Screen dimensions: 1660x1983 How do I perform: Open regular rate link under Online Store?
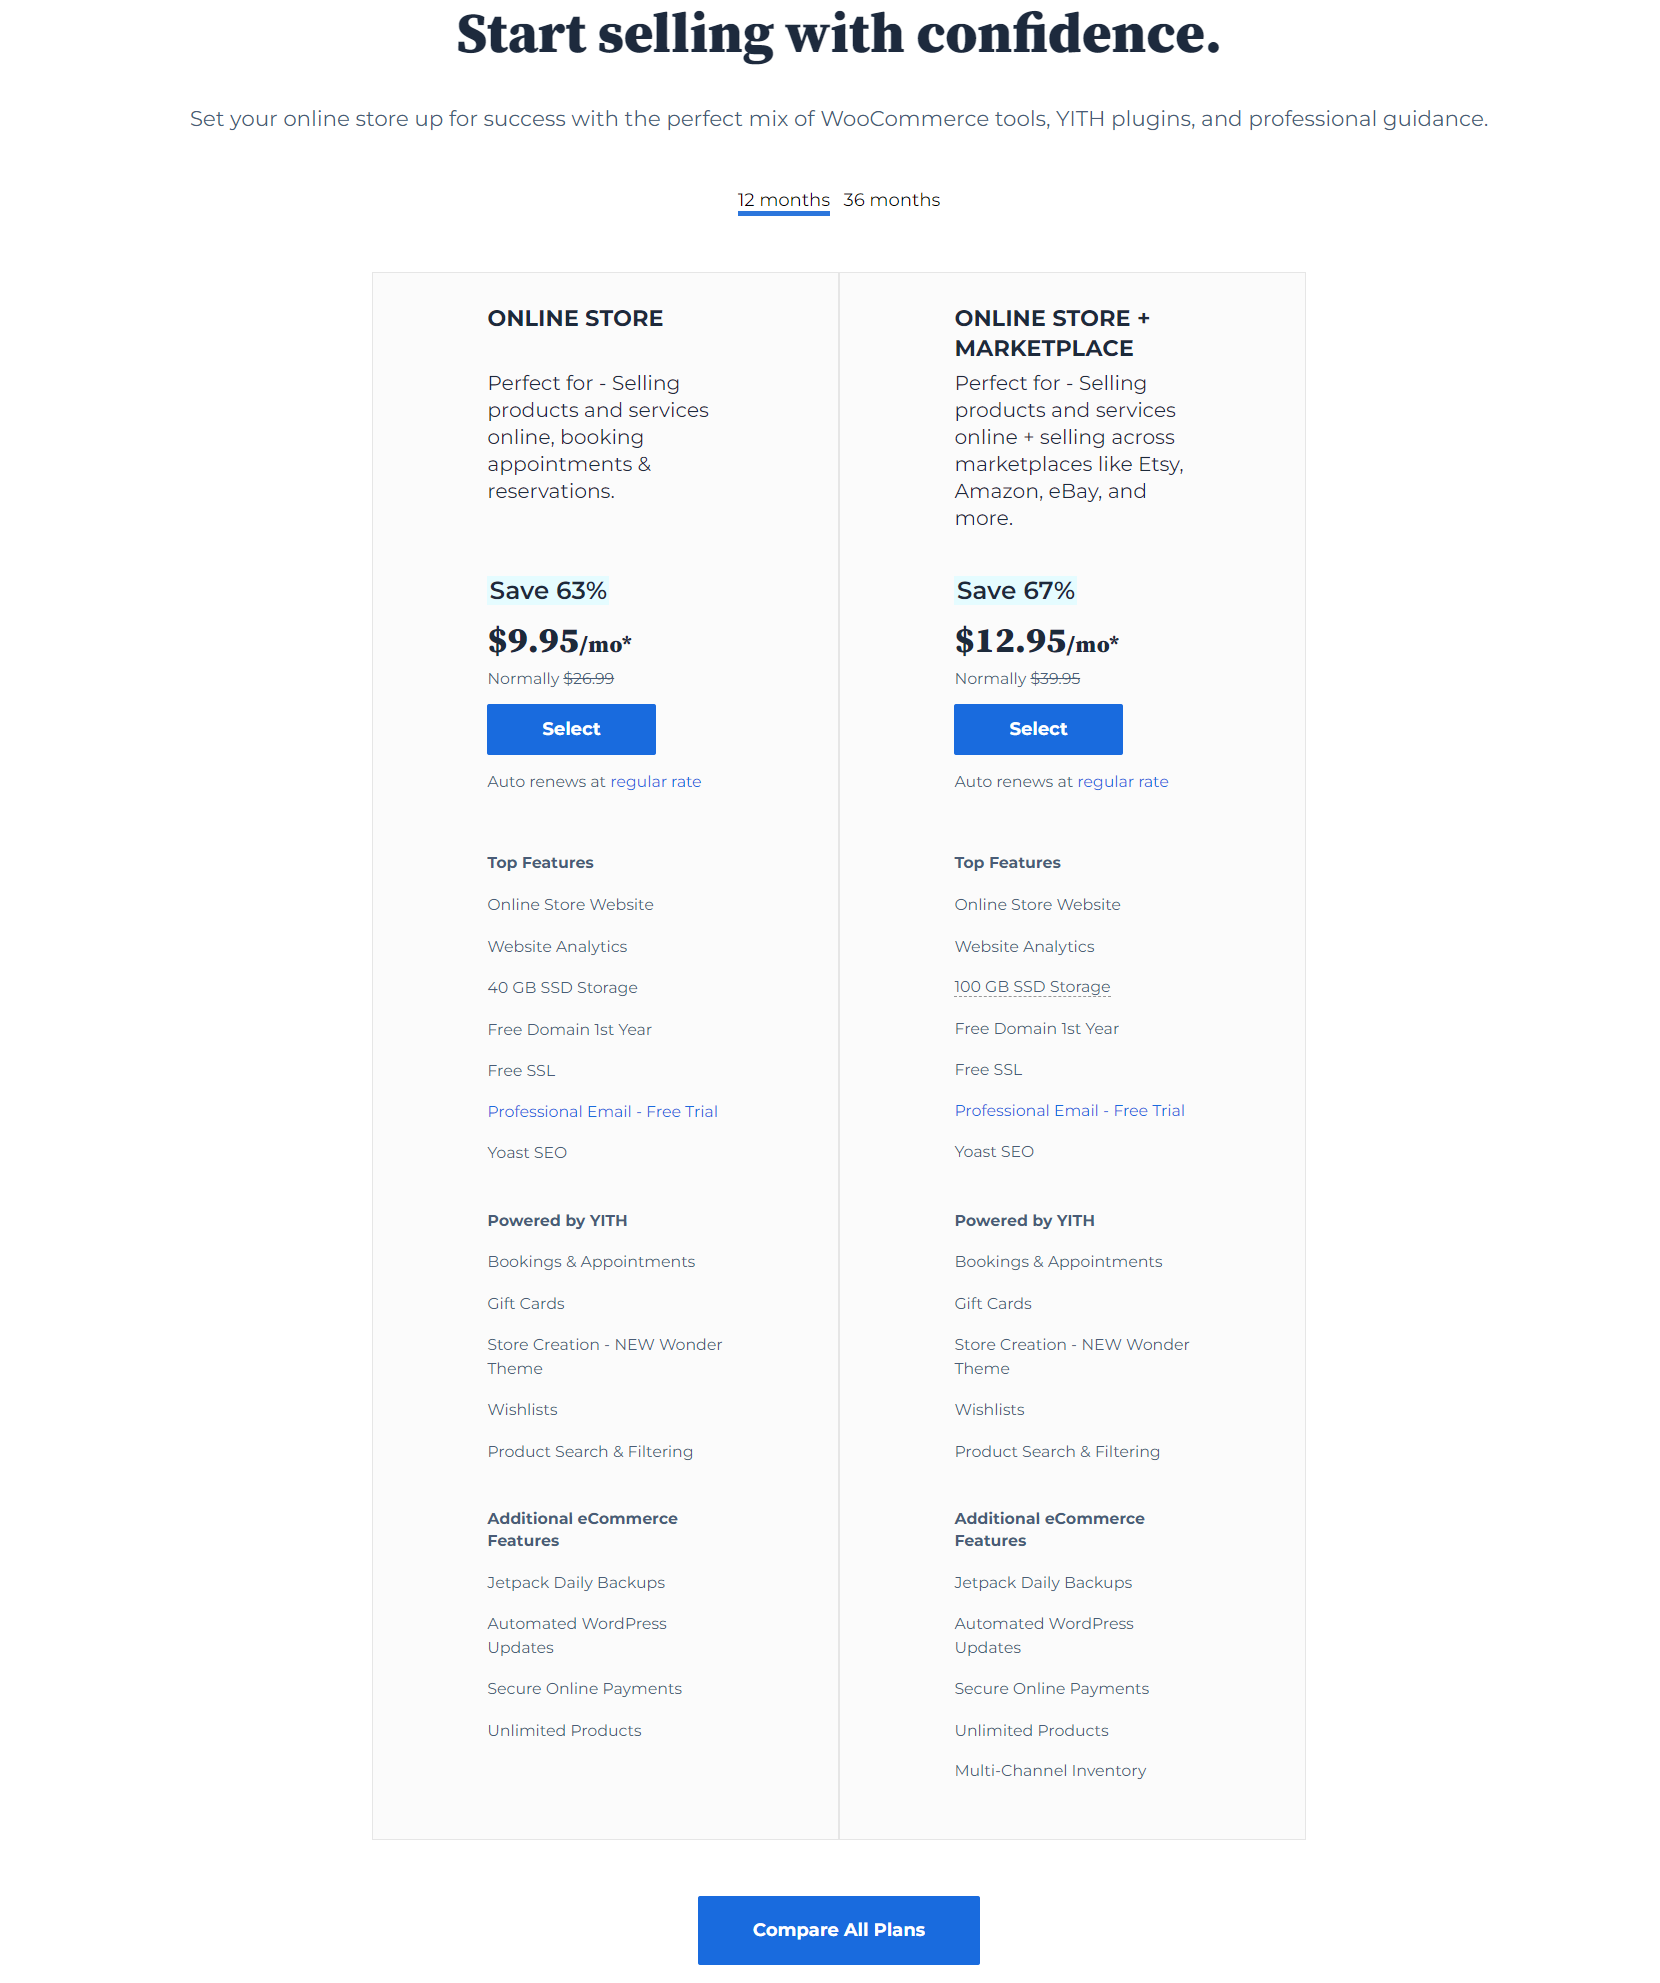[x=656, y=782]
